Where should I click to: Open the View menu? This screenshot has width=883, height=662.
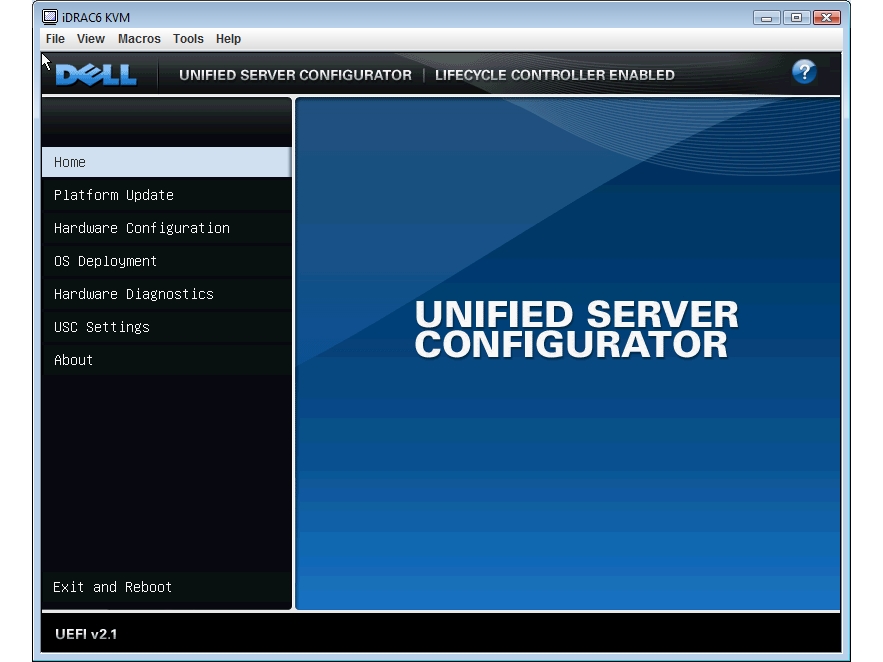[91, 39]
